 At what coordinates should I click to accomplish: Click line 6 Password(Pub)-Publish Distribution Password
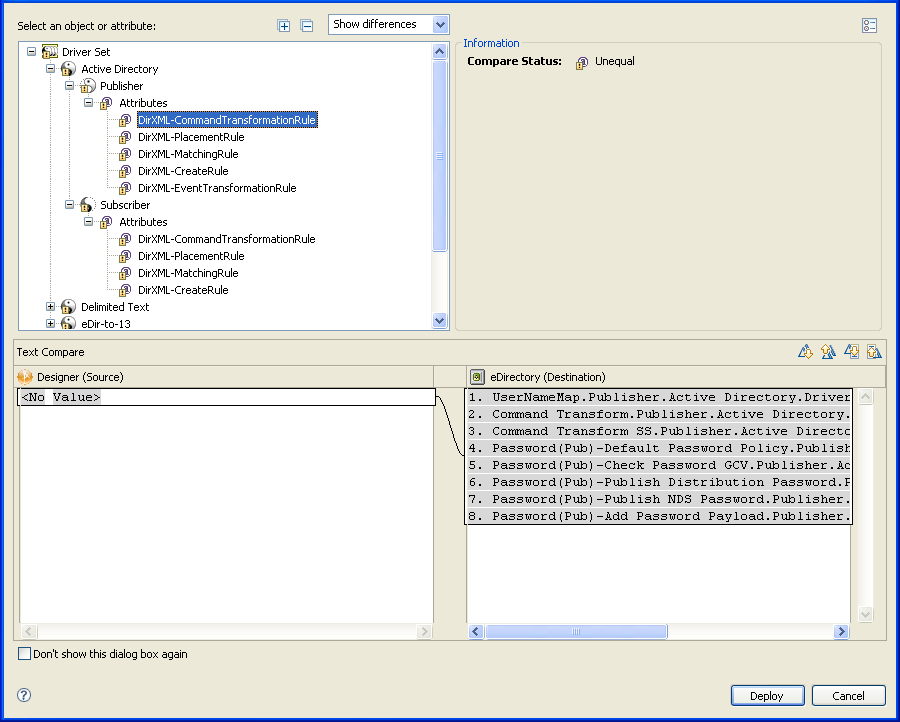coord(658,482)
